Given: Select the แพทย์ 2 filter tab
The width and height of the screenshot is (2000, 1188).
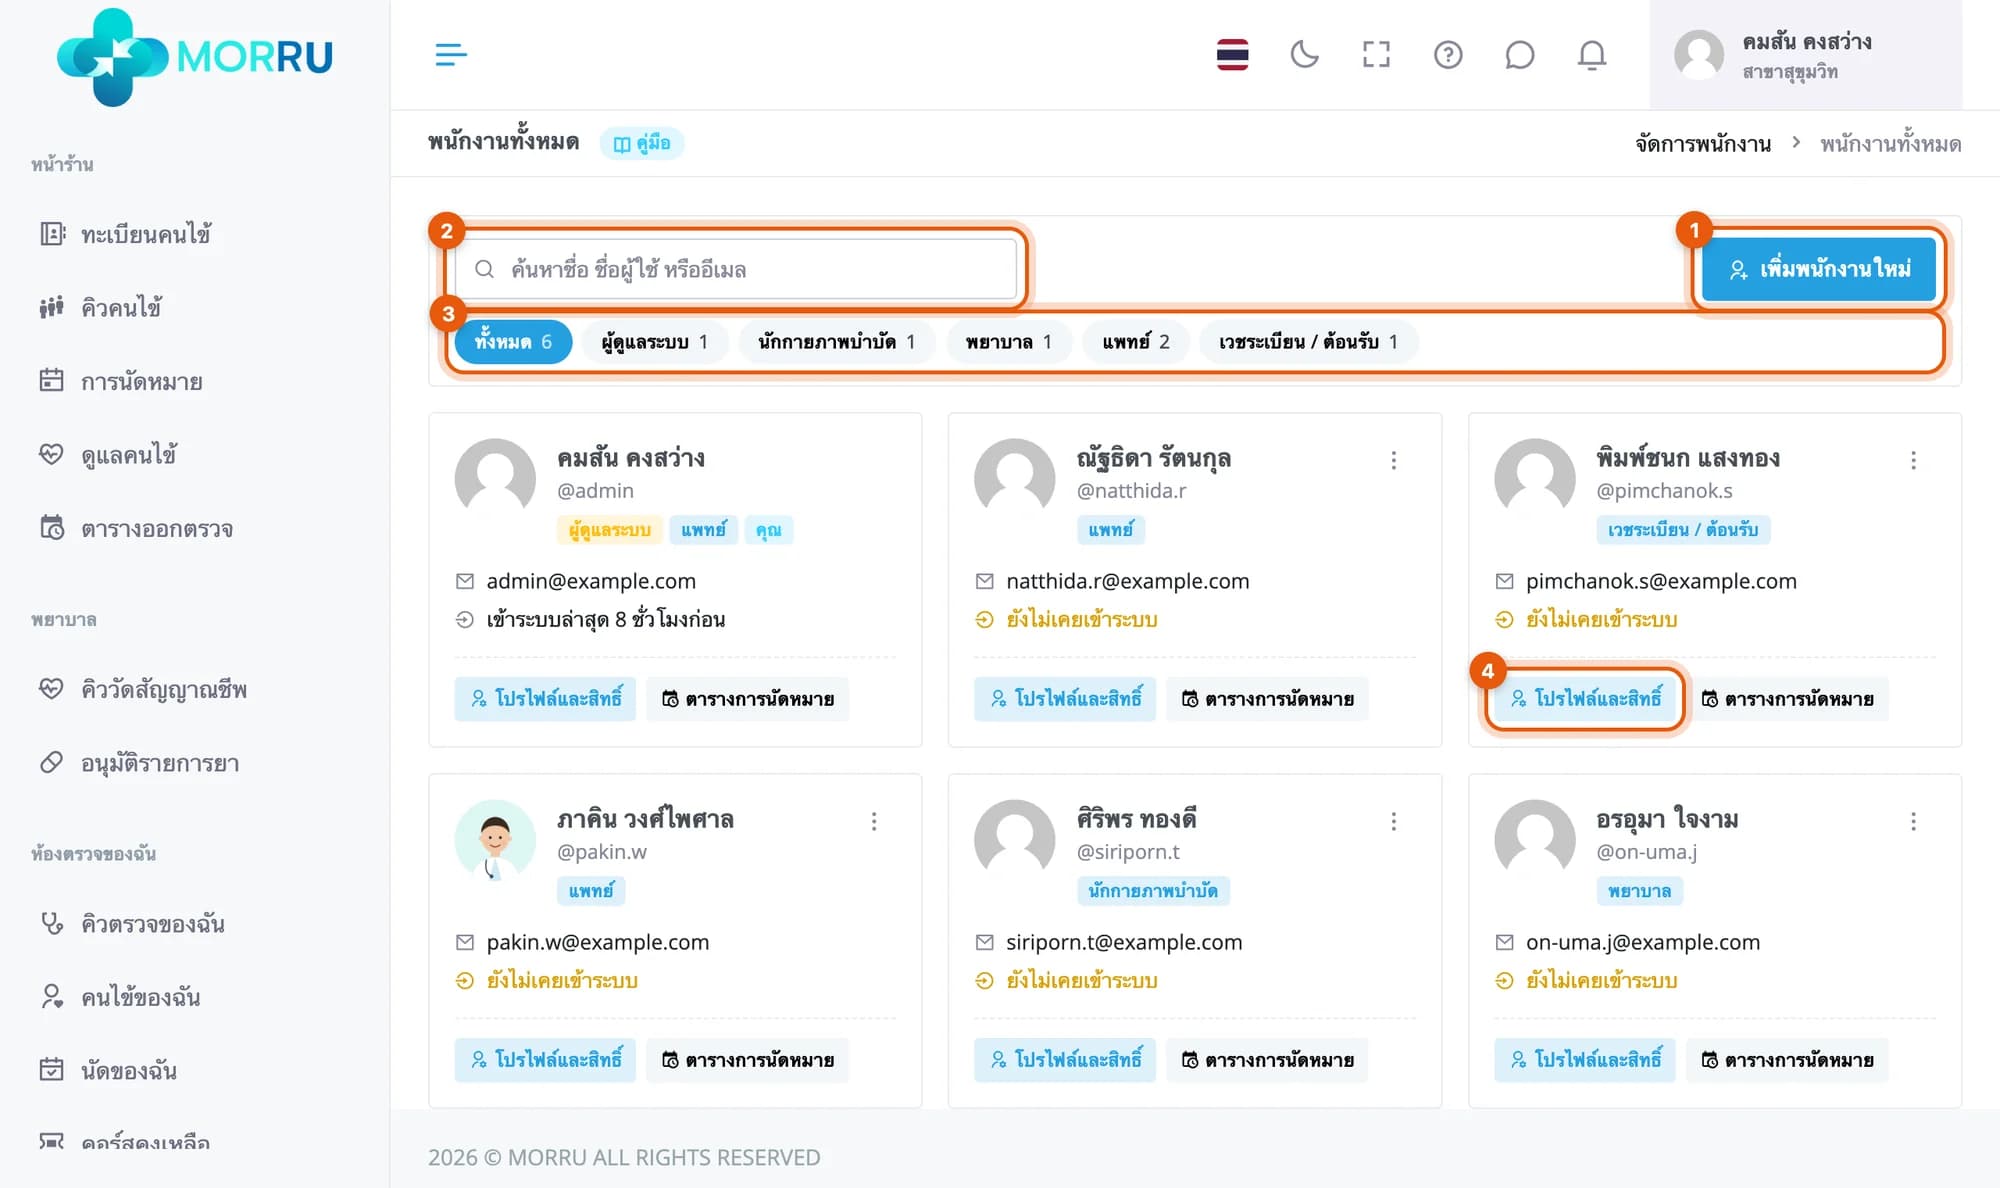Looking at the screenshot, I should click(x=1136, y=342).
